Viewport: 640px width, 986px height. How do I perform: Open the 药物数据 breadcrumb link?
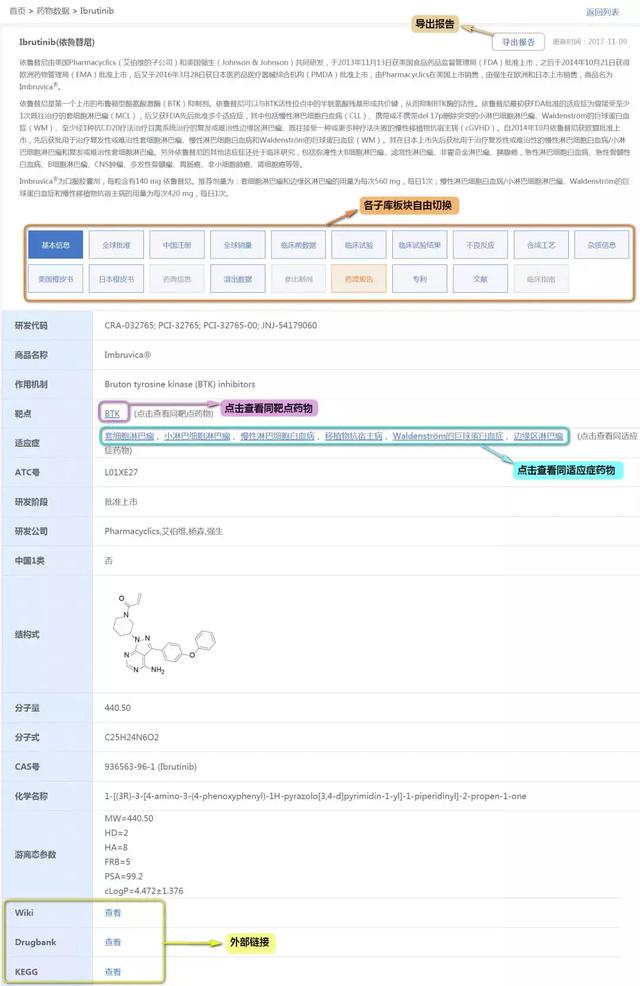[53, 11]
